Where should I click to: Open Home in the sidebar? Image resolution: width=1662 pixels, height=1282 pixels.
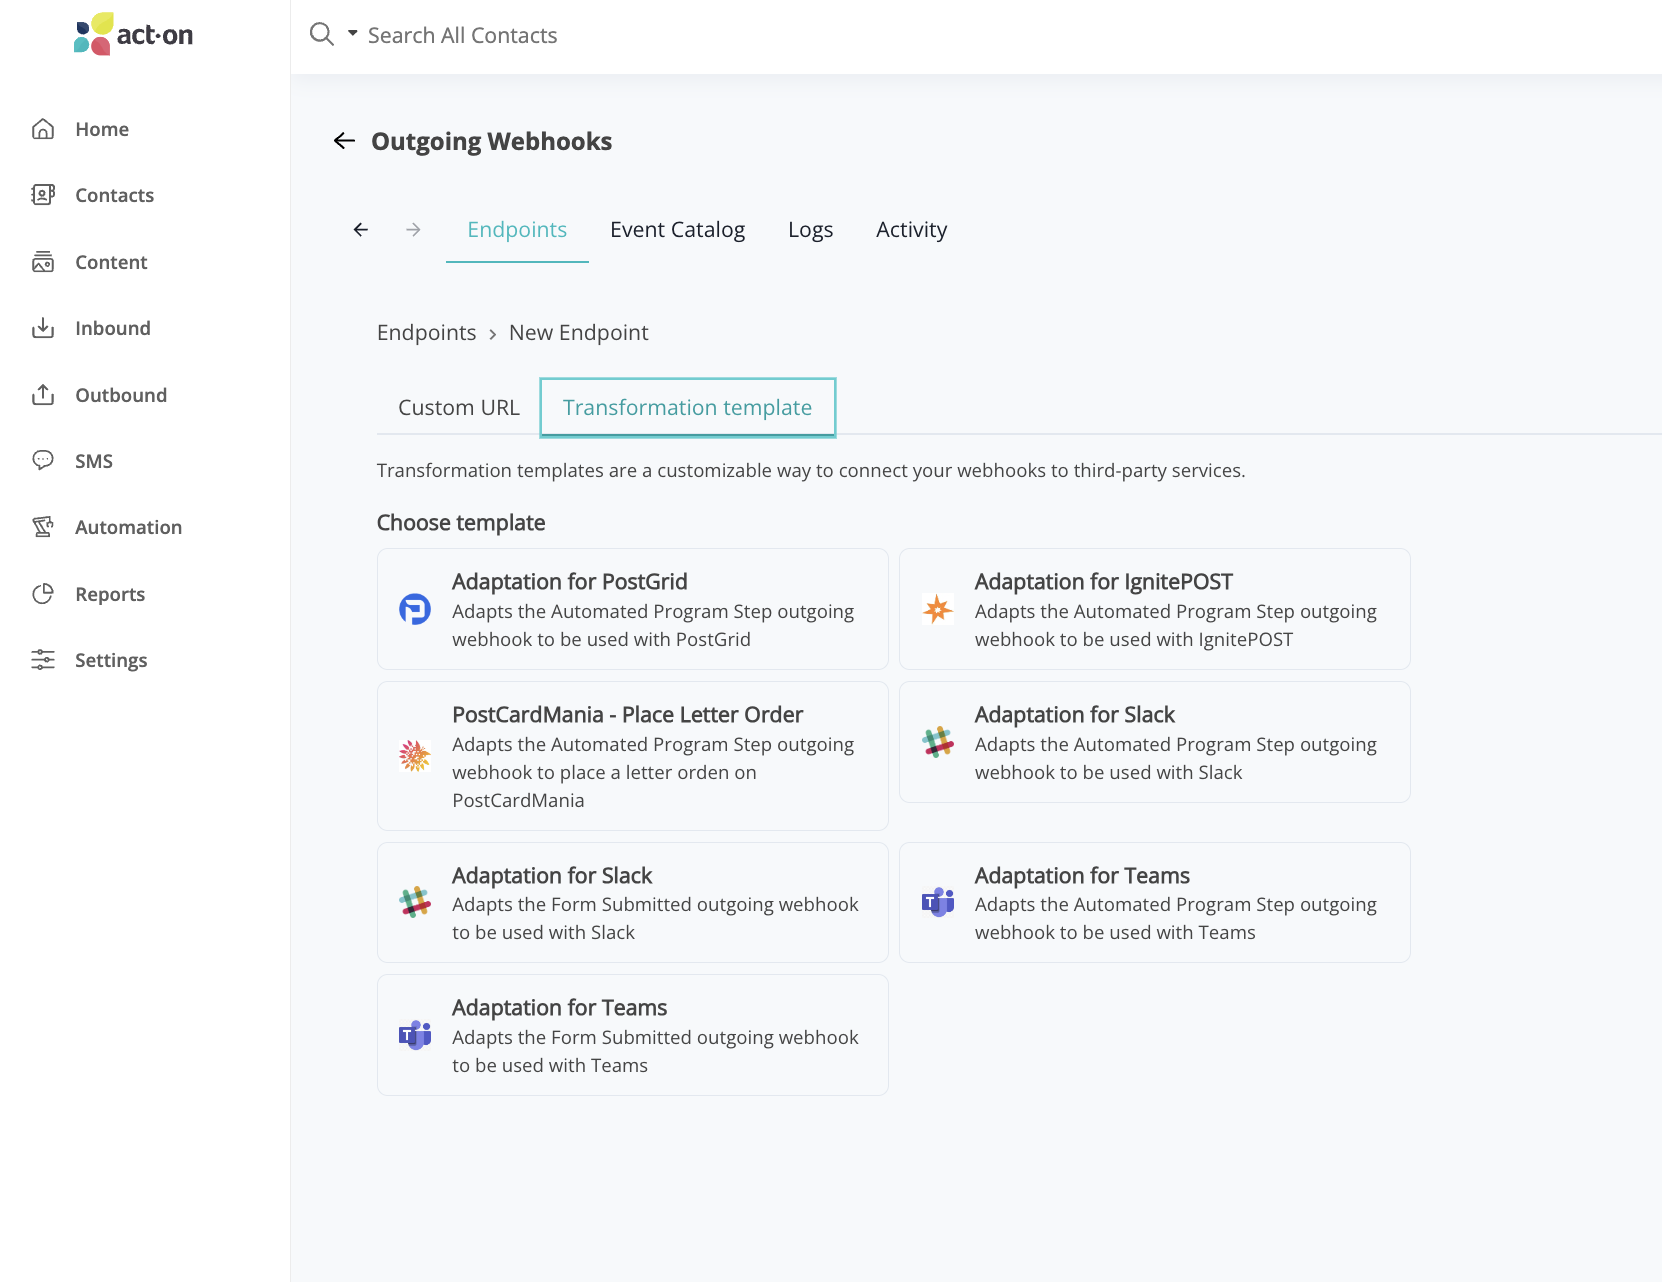pos(102,129)
